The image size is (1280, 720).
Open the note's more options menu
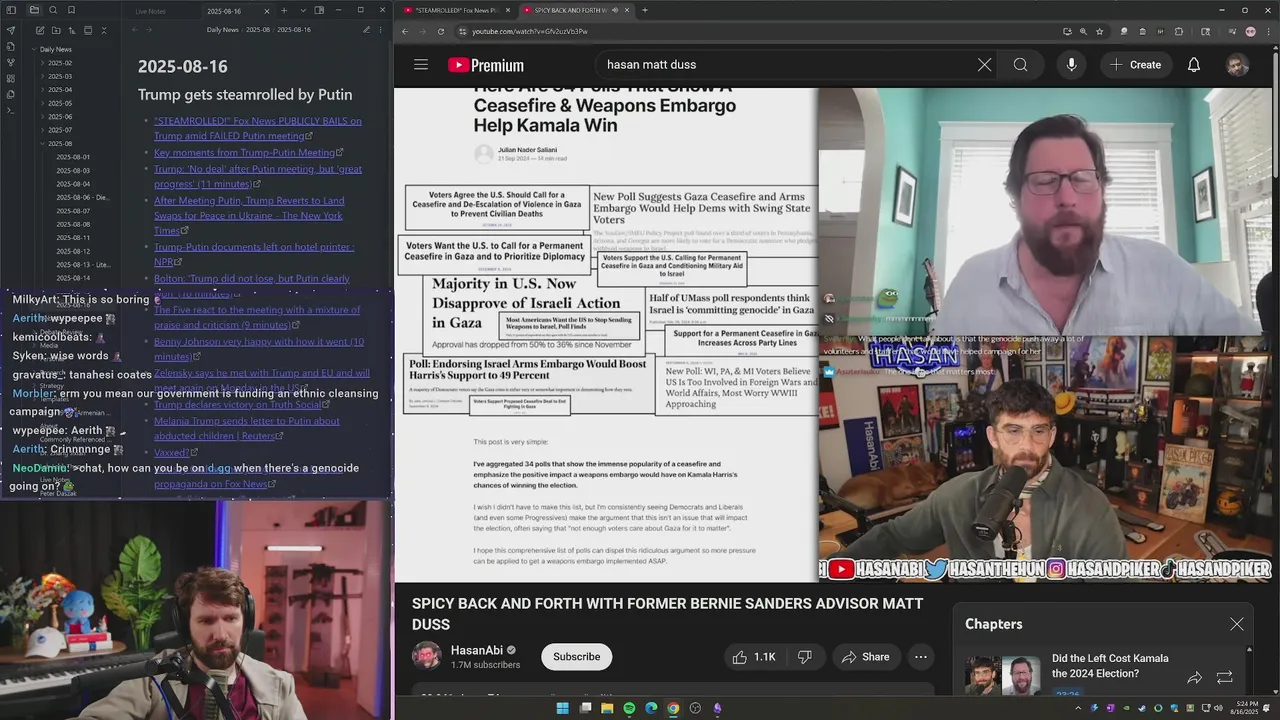click(x=380, y=30)
